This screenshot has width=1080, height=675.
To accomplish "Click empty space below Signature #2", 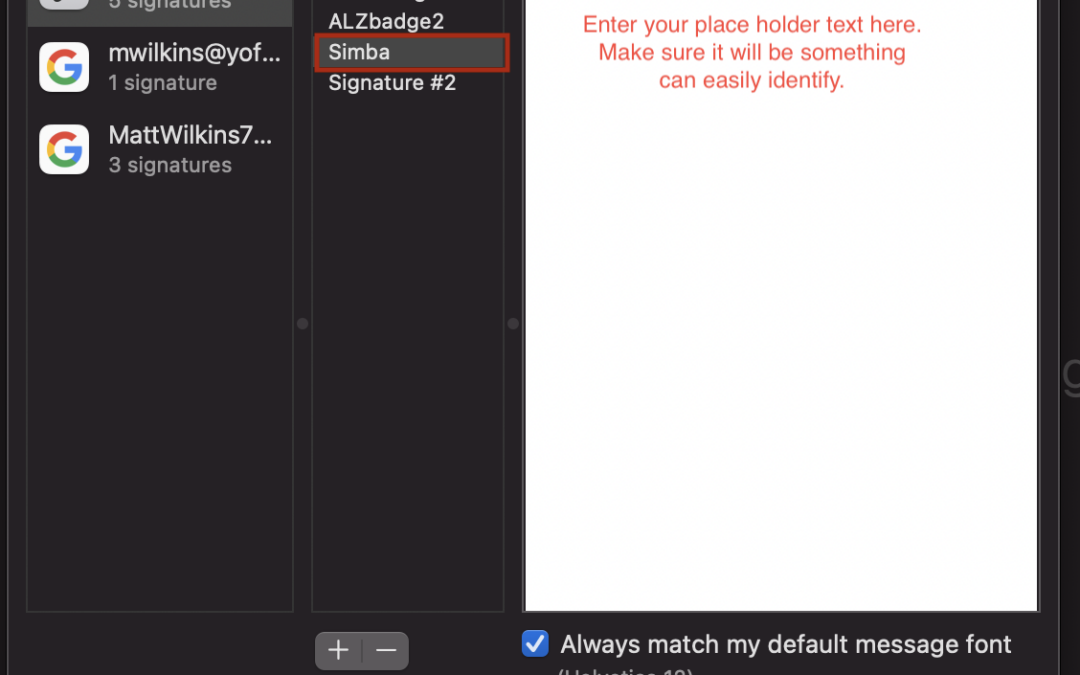I will pos(408,350).
